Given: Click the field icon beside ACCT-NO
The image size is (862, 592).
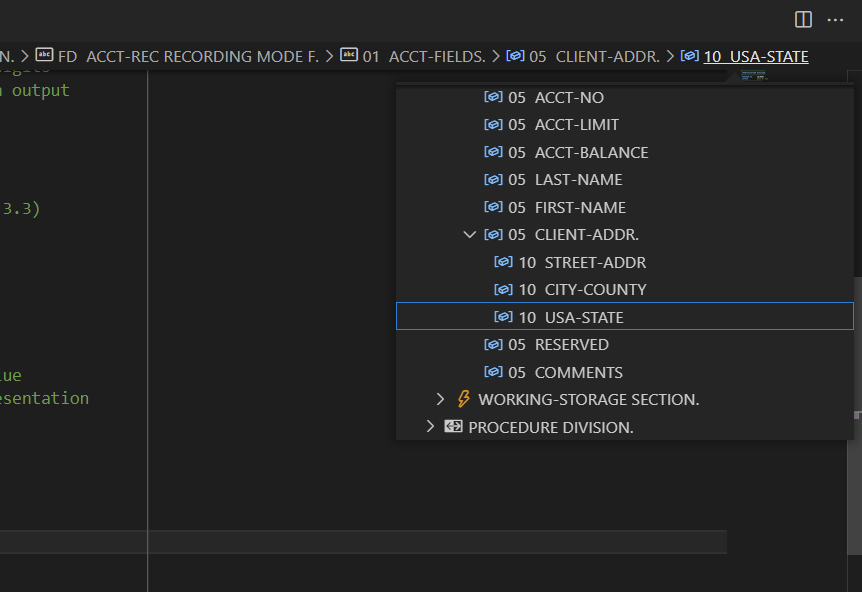Looking at the screenshot, I should [x=493, y=97].
